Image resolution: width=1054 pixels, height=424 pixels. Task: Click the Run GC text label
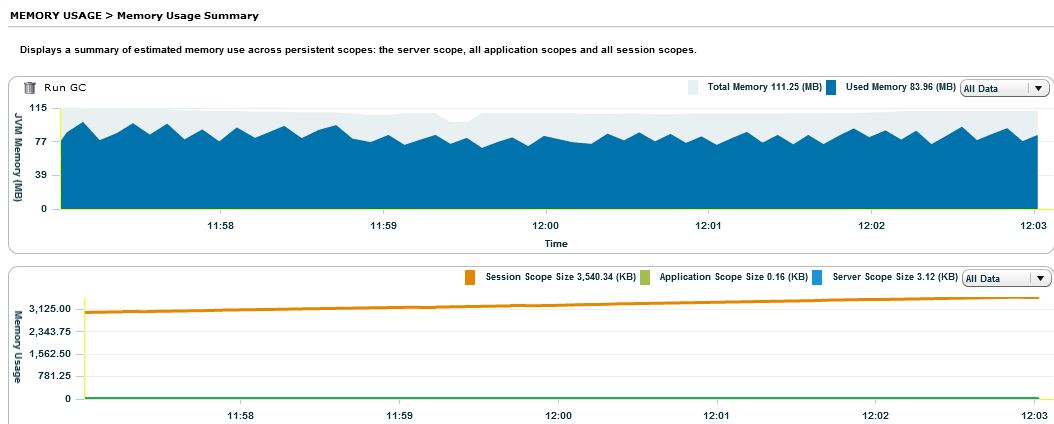(65, 88)
